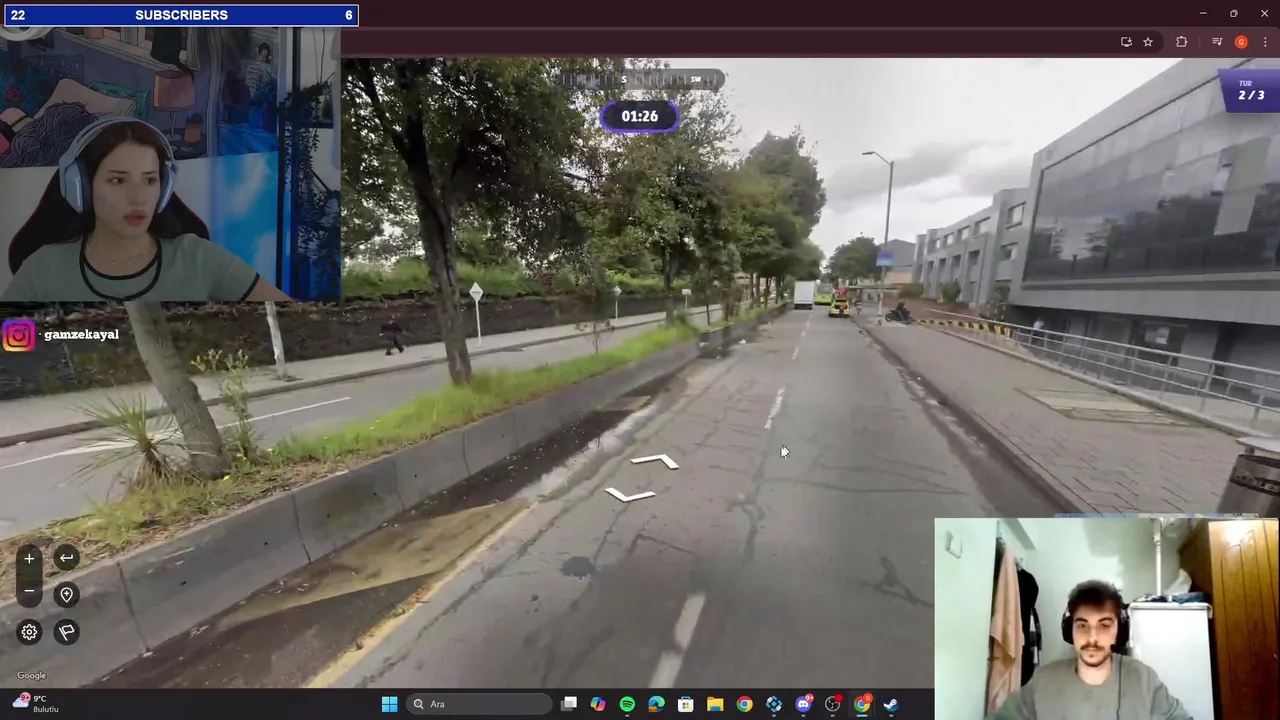This screenshot has width=1280, height=720.
Task: Open File Explorer from the taskbar
Action: point(715,704)
